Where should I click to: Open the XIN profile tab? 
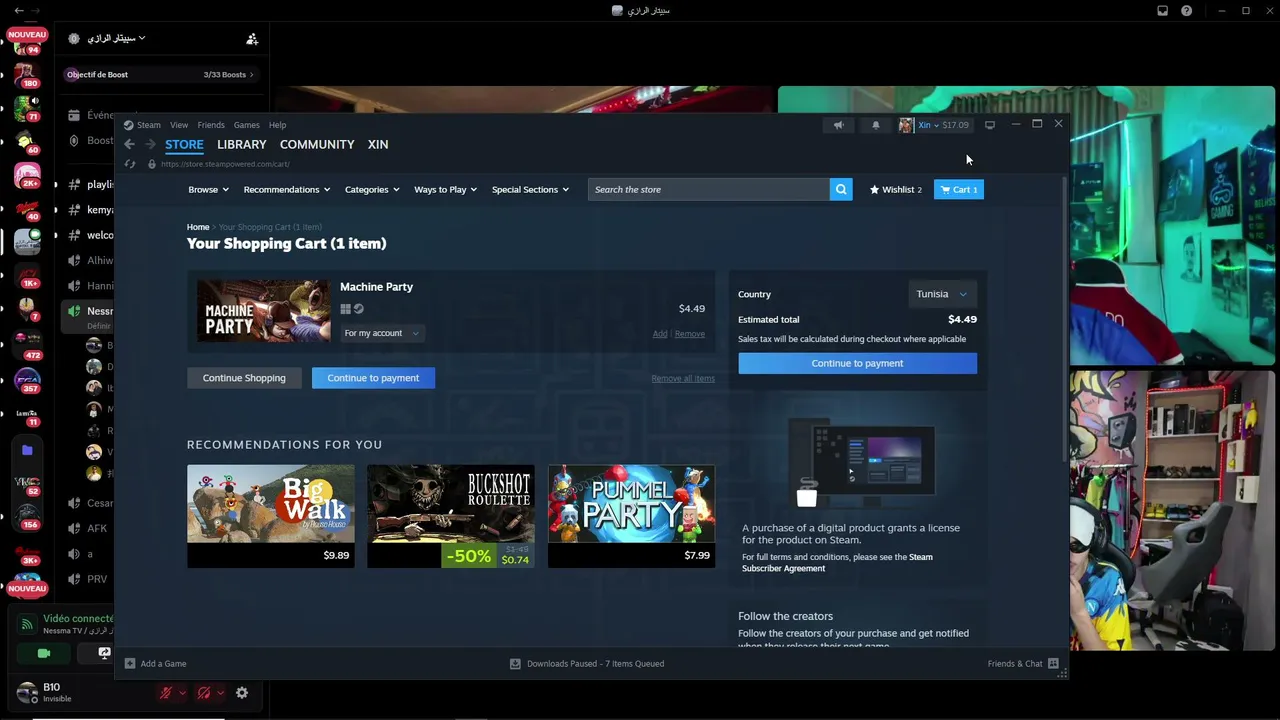pyautogui.click(x=378, y=144)
